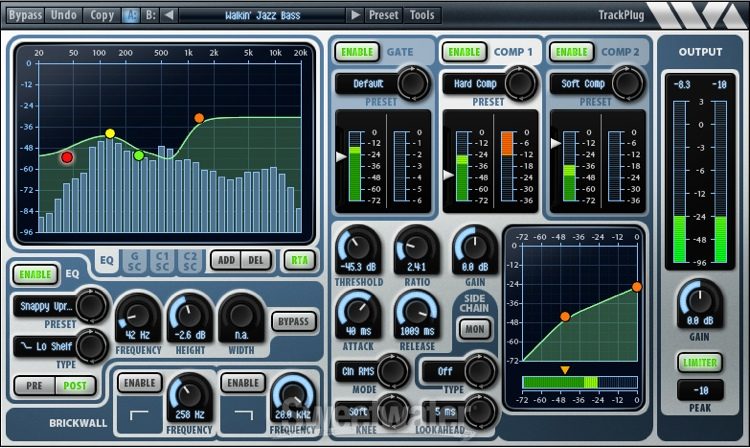This screenshot has height=448, width=750.
Task: Select the yellow EQ band point
Action: [110, 133]
